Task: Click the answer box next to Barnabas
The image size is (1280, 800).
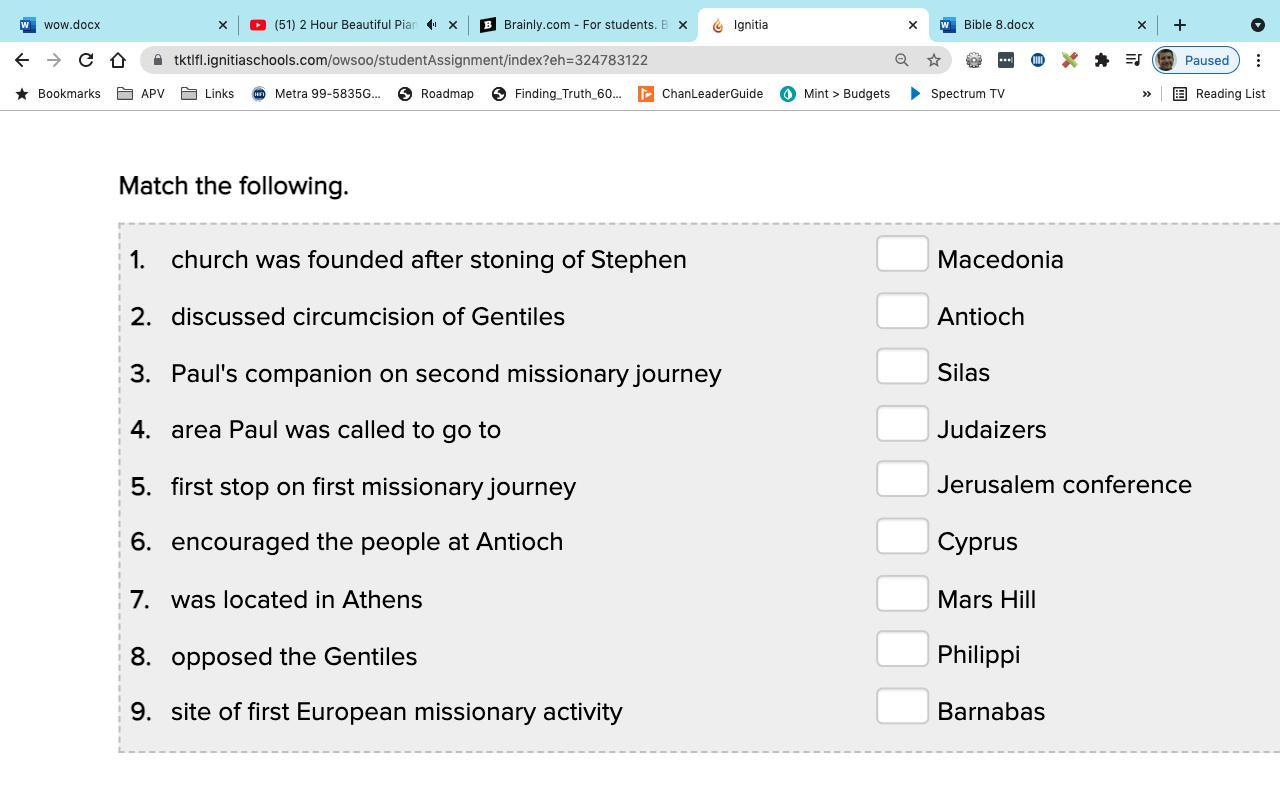Action: (x=902, y=707)
